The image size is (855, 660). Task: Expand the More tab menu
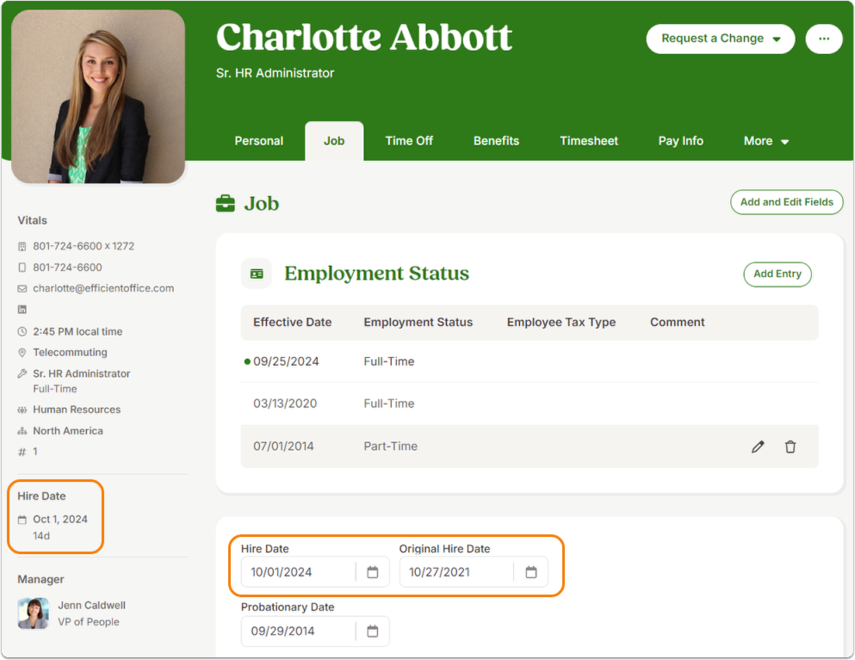pos(766,141)
